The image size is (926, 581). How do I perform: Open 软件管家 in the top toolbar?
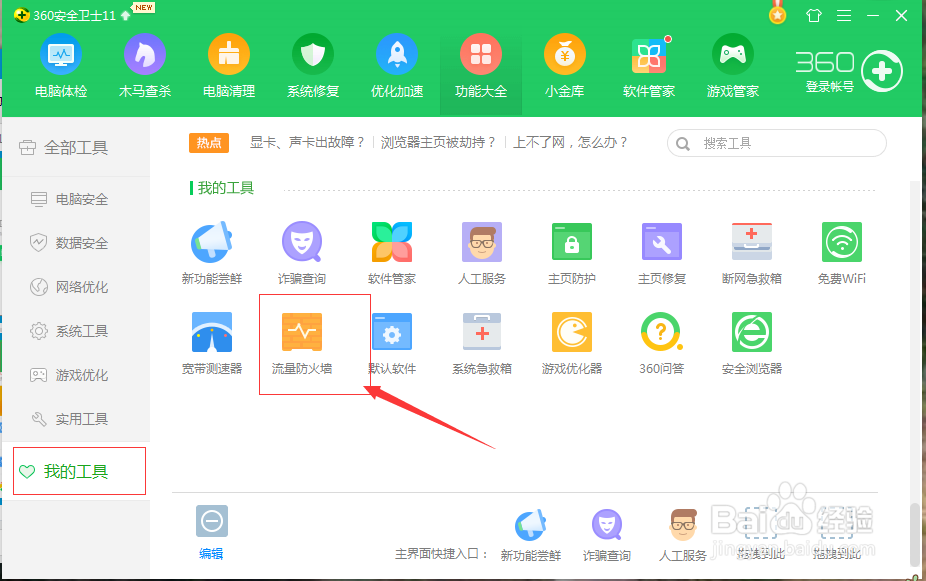(648, 66)
